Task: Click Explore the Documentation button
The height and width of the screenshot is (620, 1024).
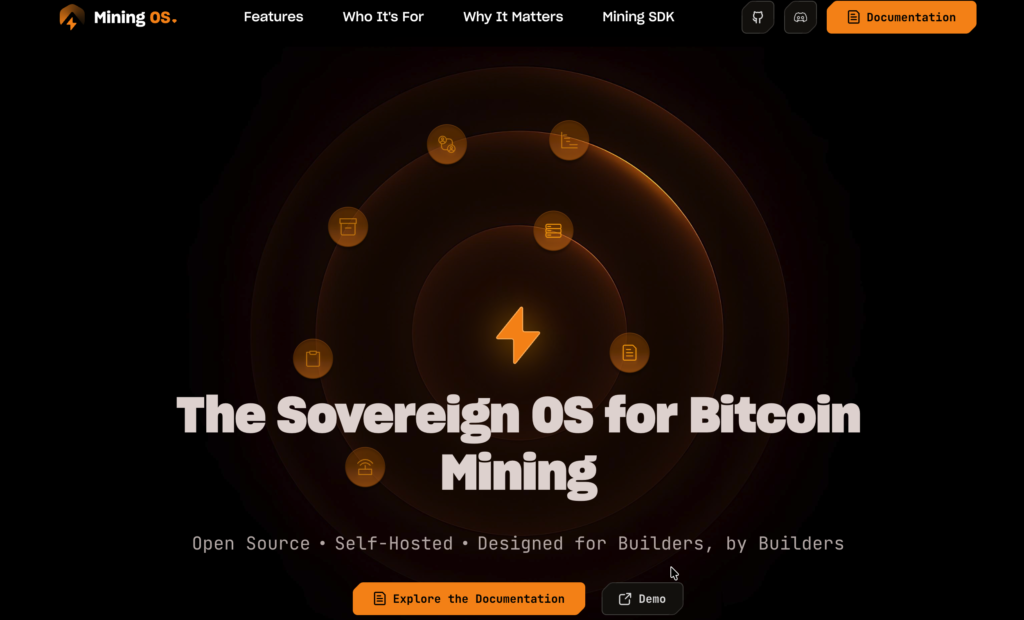Action: 469,598
